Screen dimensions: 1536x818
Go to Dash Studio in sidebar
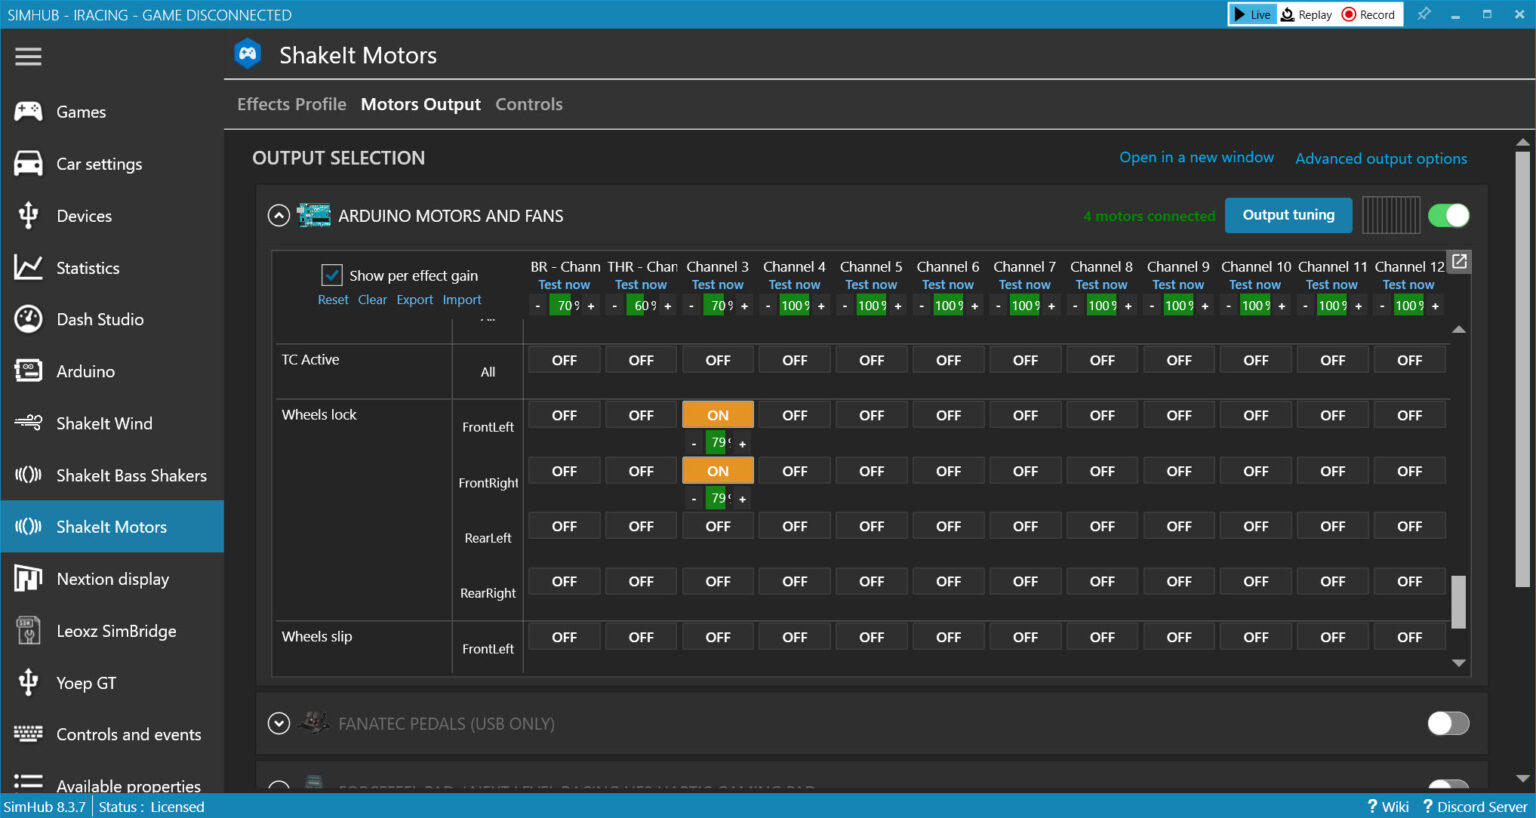(x=99, y=320)
